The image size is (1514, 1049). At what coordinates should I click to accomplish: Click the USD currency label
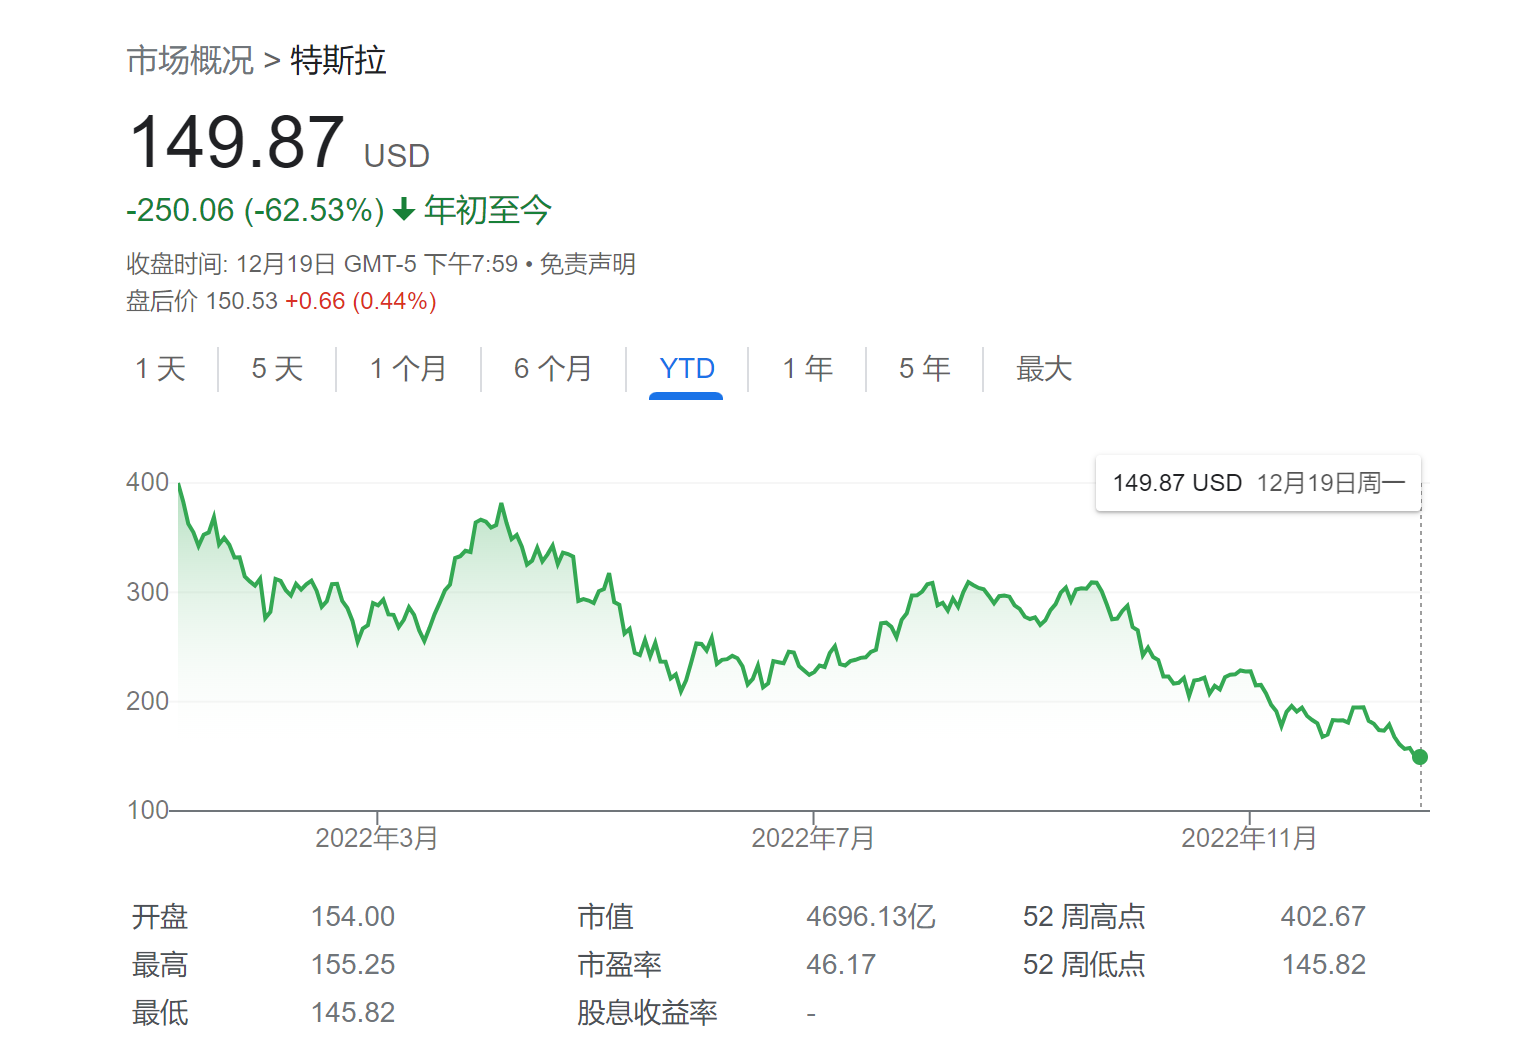tap(397, 156)
